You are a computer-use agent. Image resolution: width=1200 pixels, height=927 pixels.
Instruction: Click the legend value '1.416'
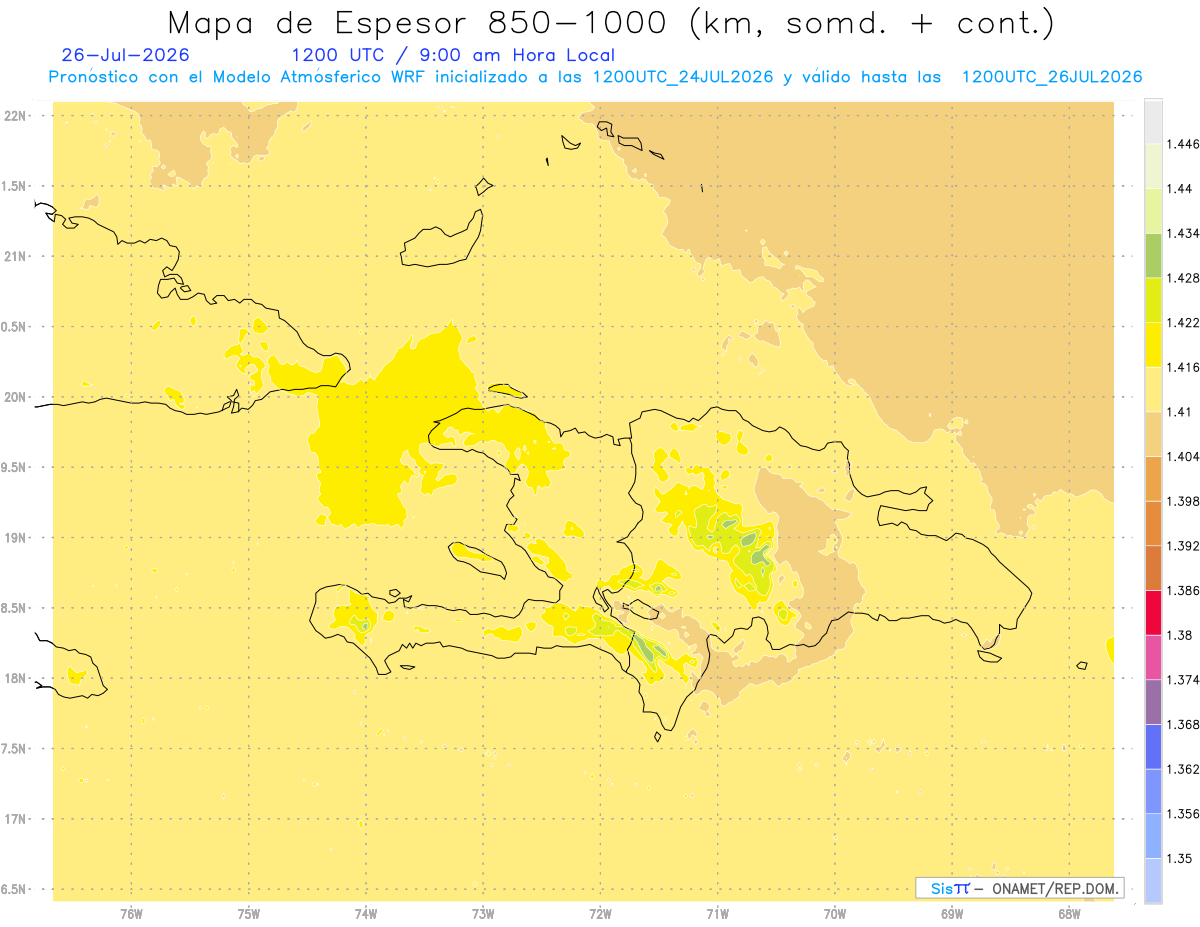[1183, 367]
